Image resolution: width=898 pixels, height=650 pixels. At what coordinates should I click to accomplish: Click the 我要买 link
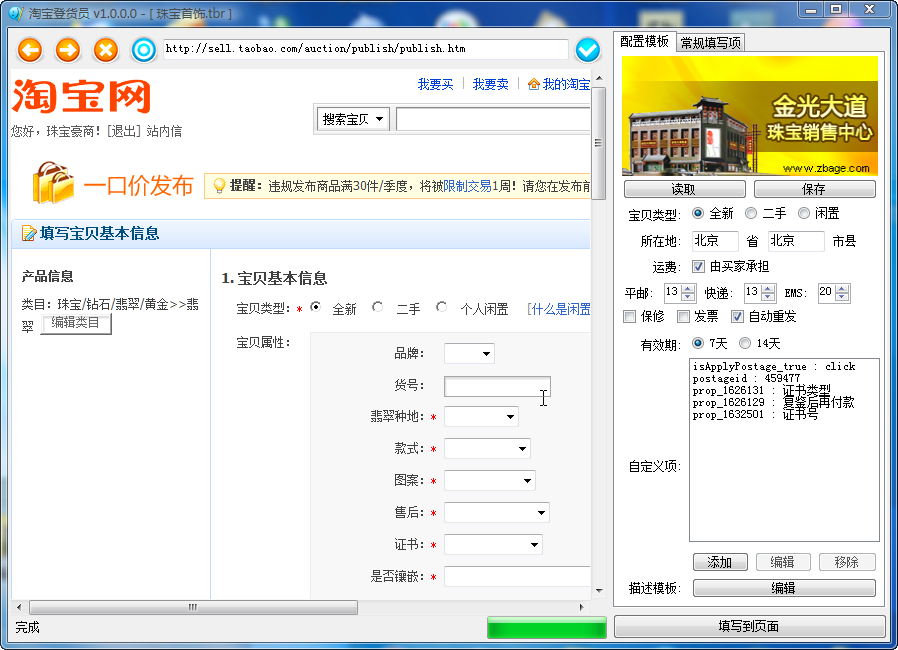435,84
